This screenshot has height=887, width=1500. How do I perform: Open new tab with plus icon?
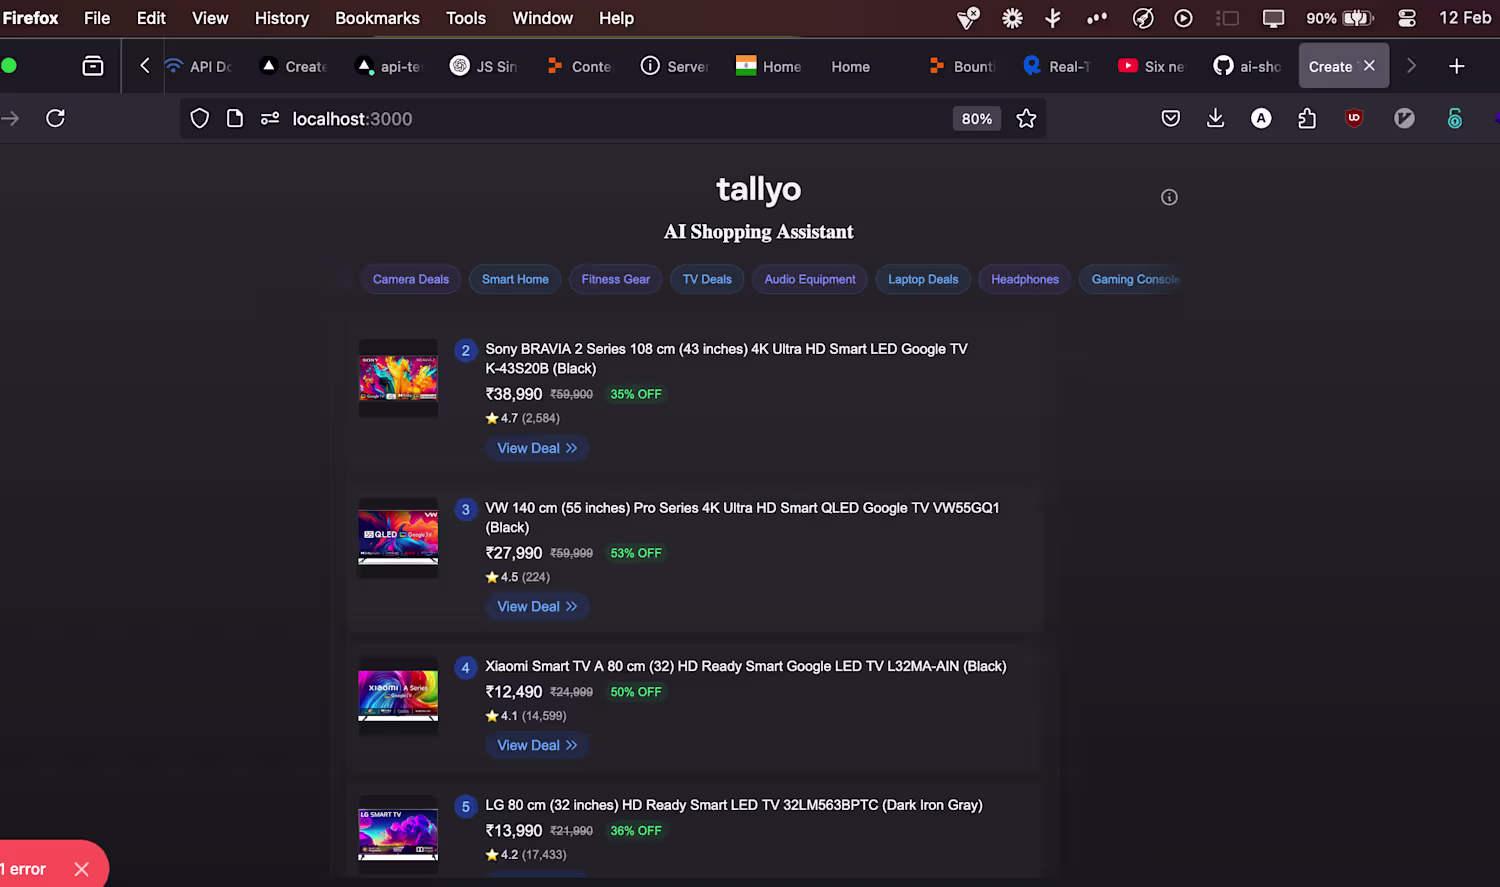pos(1457,66)
